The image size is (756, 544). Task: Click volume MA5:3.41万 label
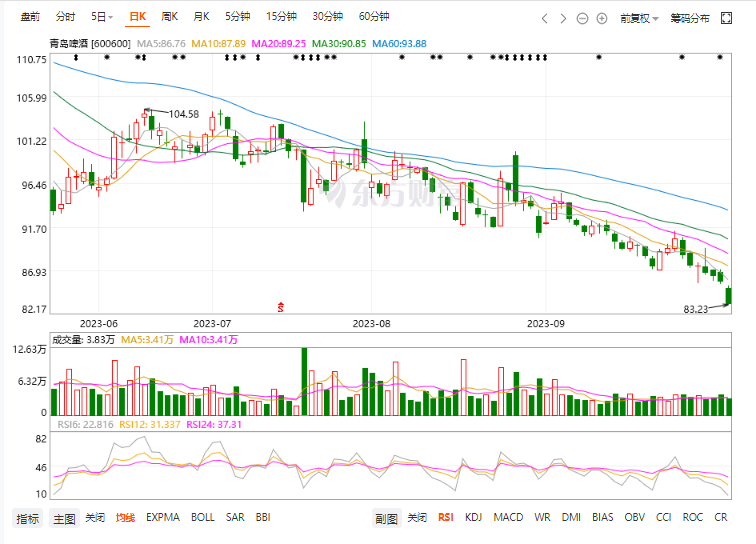pos(147,340)
